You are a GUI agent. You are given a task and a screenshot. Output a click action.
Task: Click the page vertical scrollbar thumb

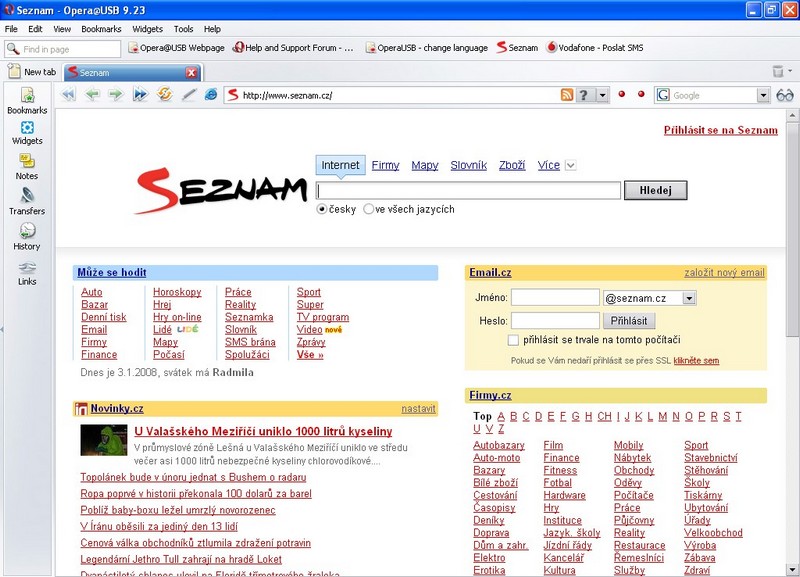click(x=792, y=230)
